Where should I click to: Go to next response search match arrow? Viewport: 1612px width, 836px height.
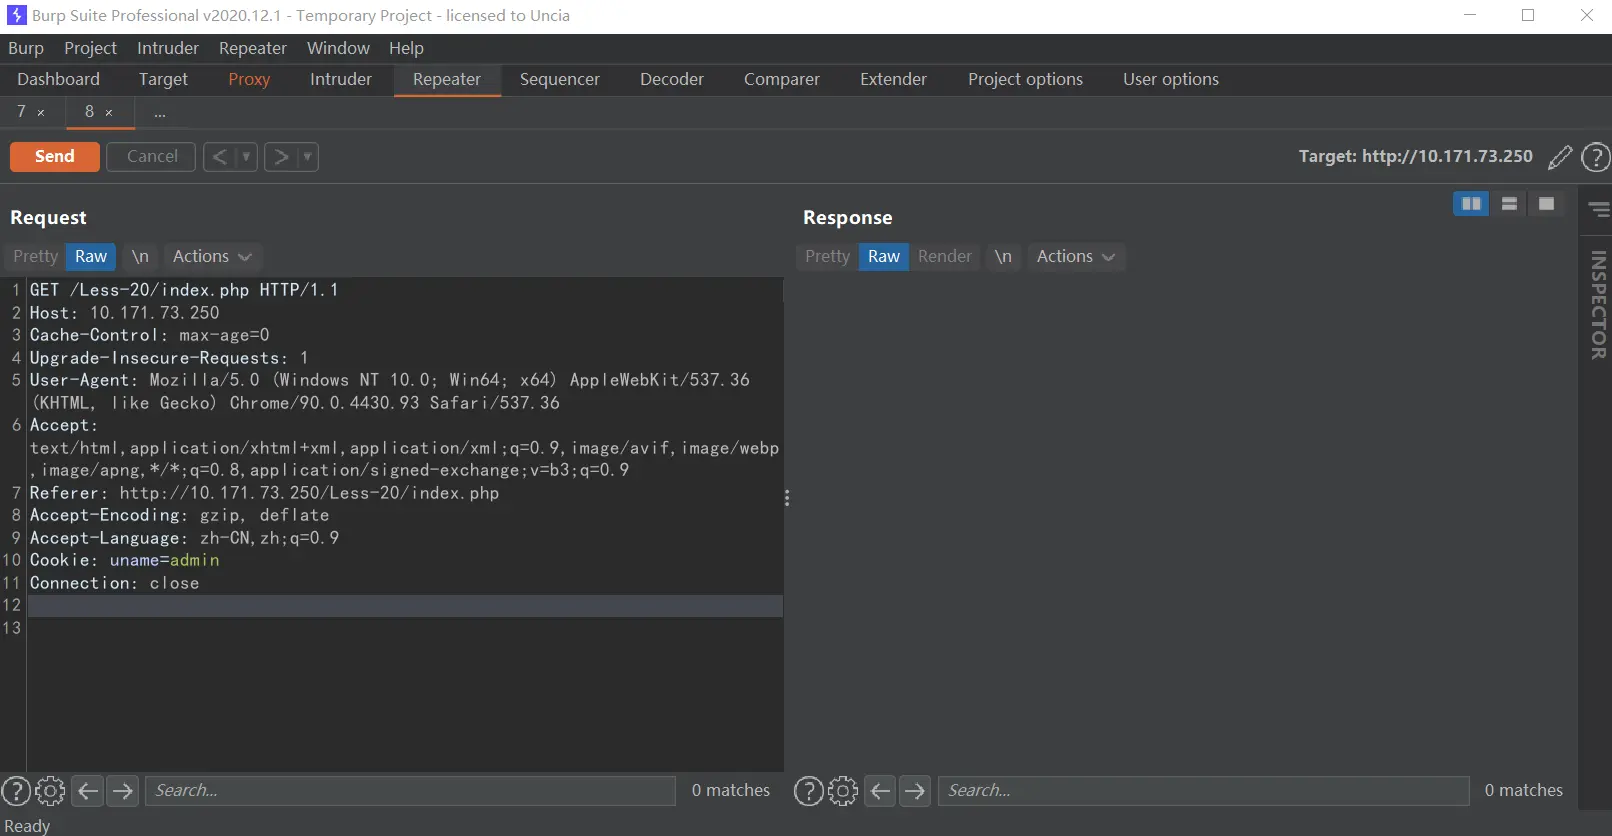click(x=915, y=791)
